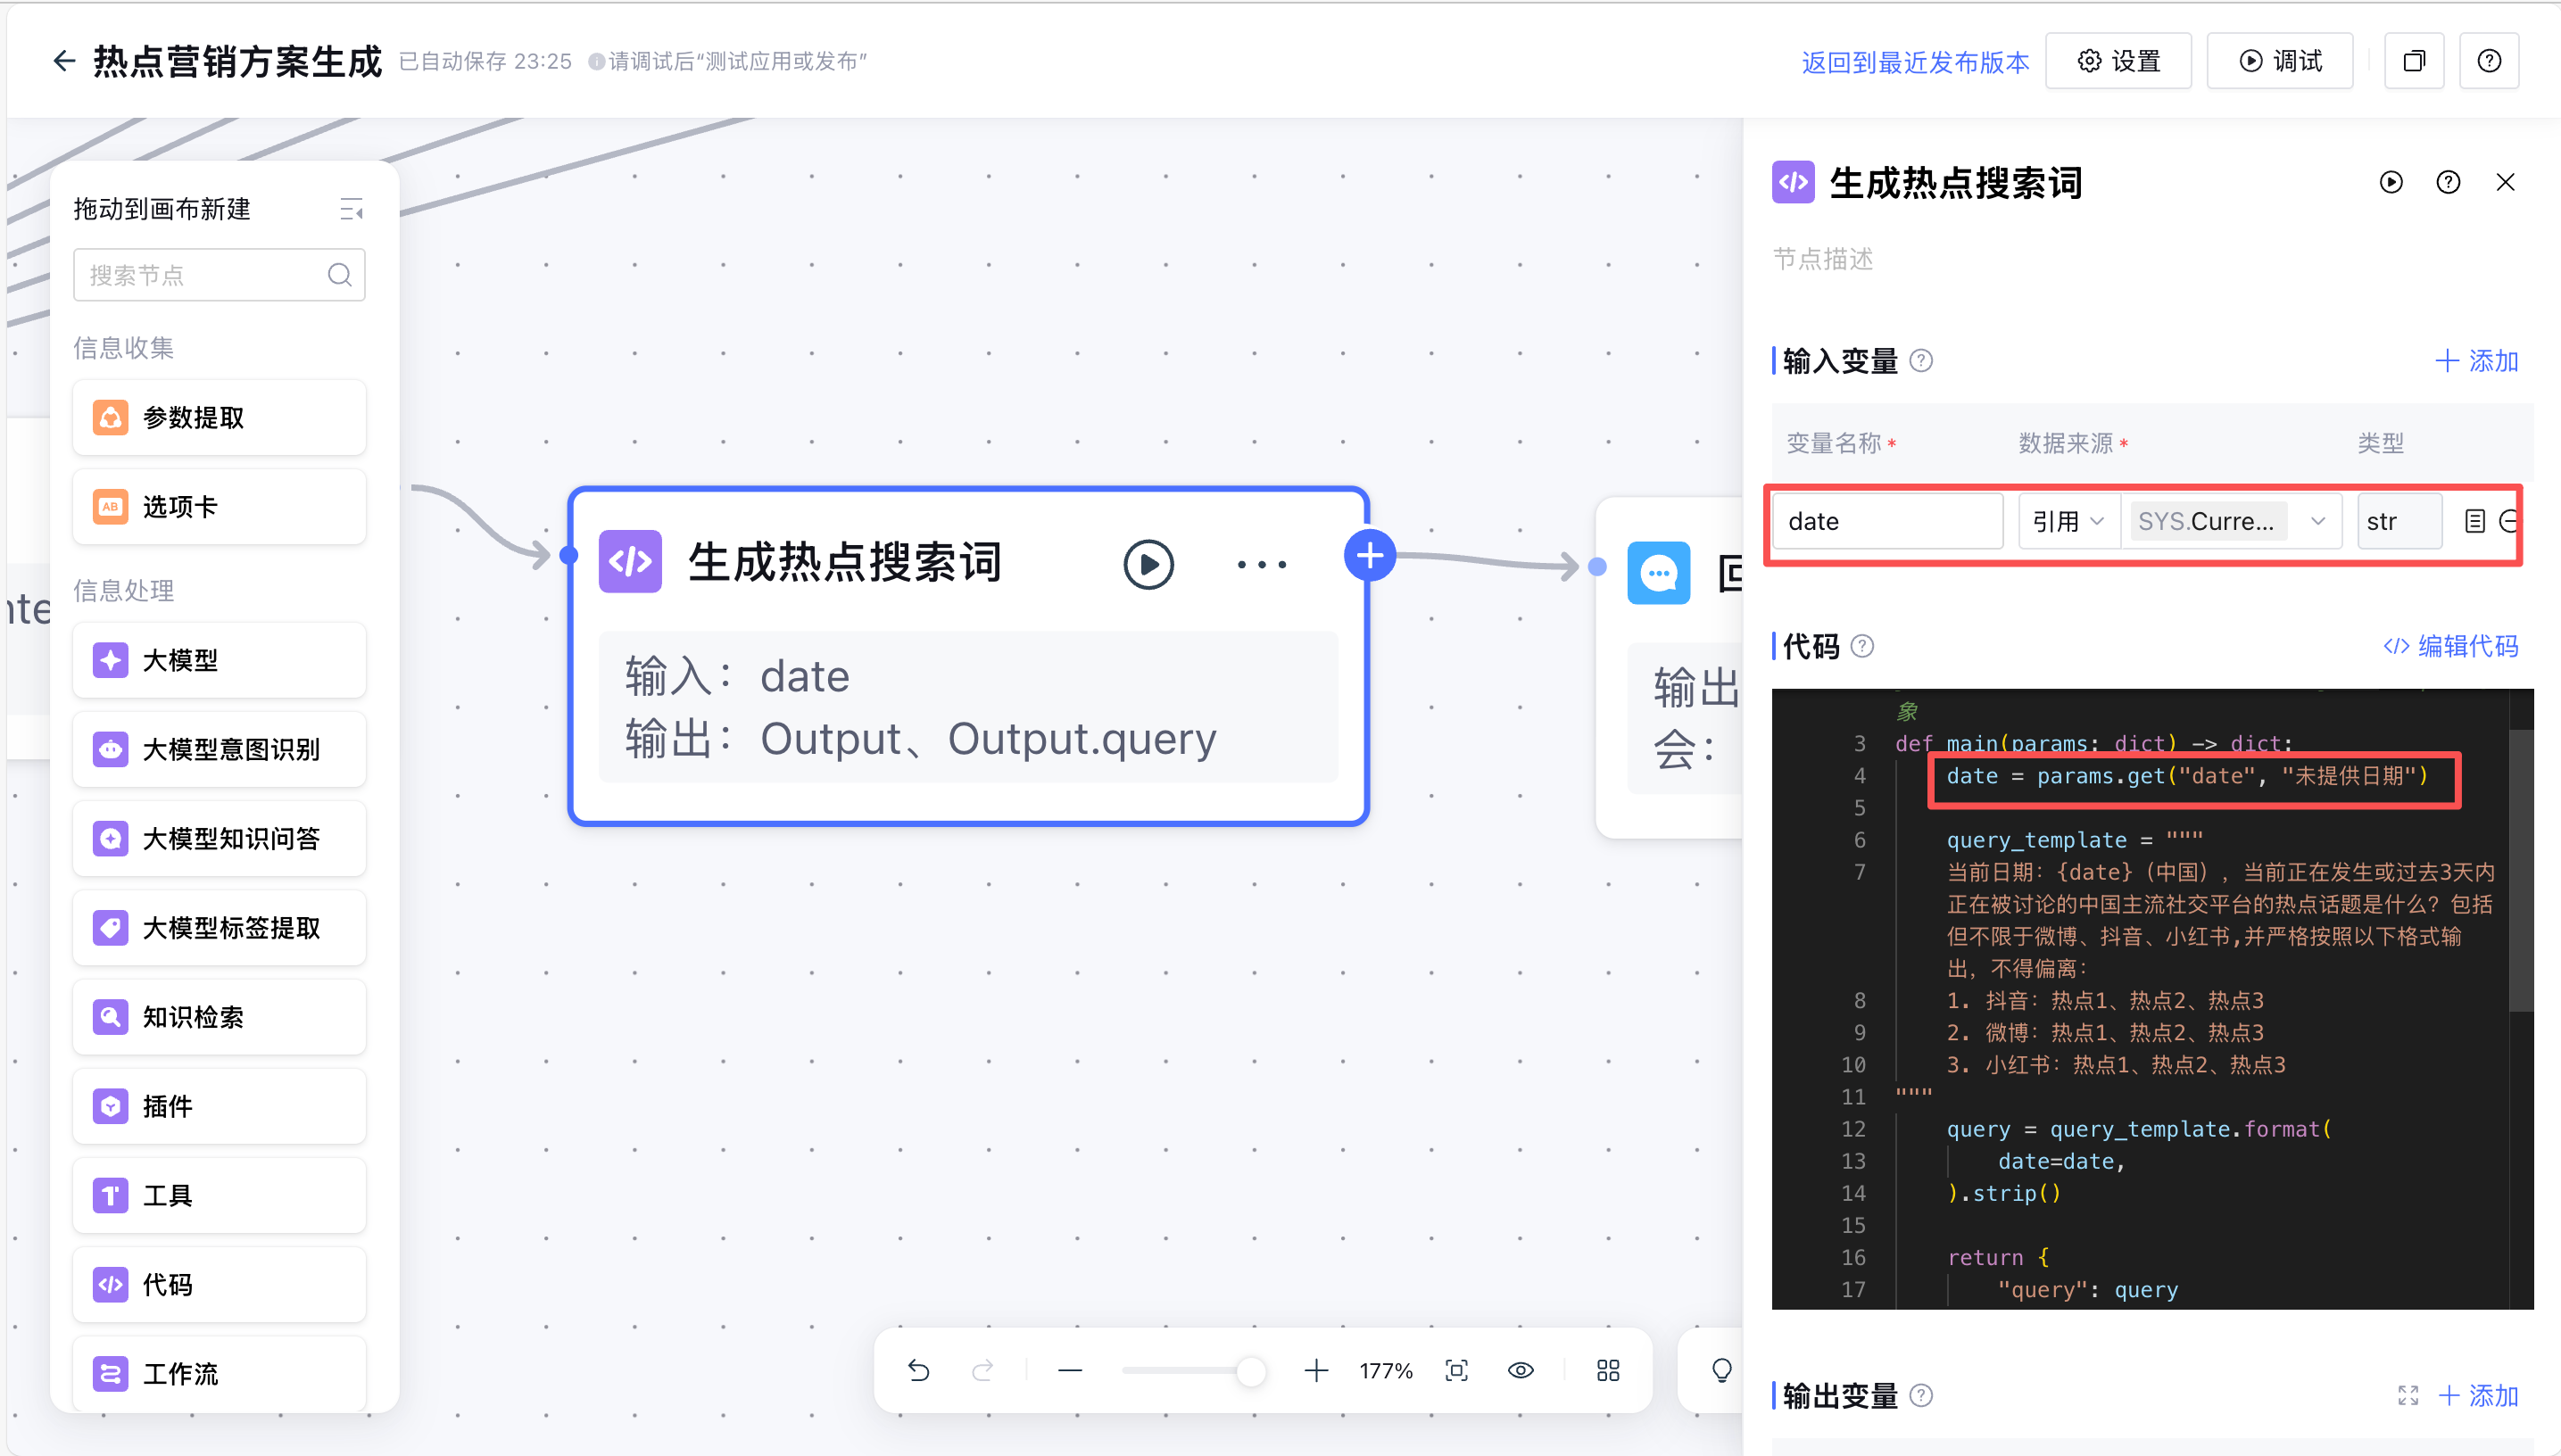Click the 编辑代码 link
Image resolution: width=2561 pixels, height=1456 pixels.
2451,646
